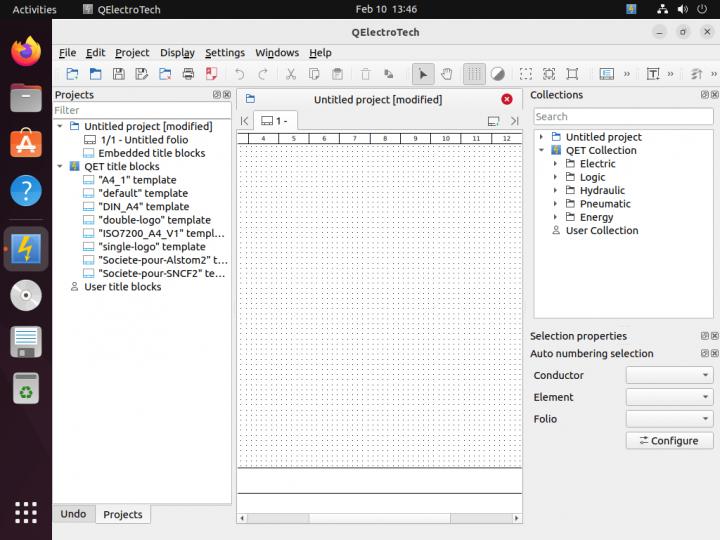Open Show Applications grid in dock

click(26, 512)
